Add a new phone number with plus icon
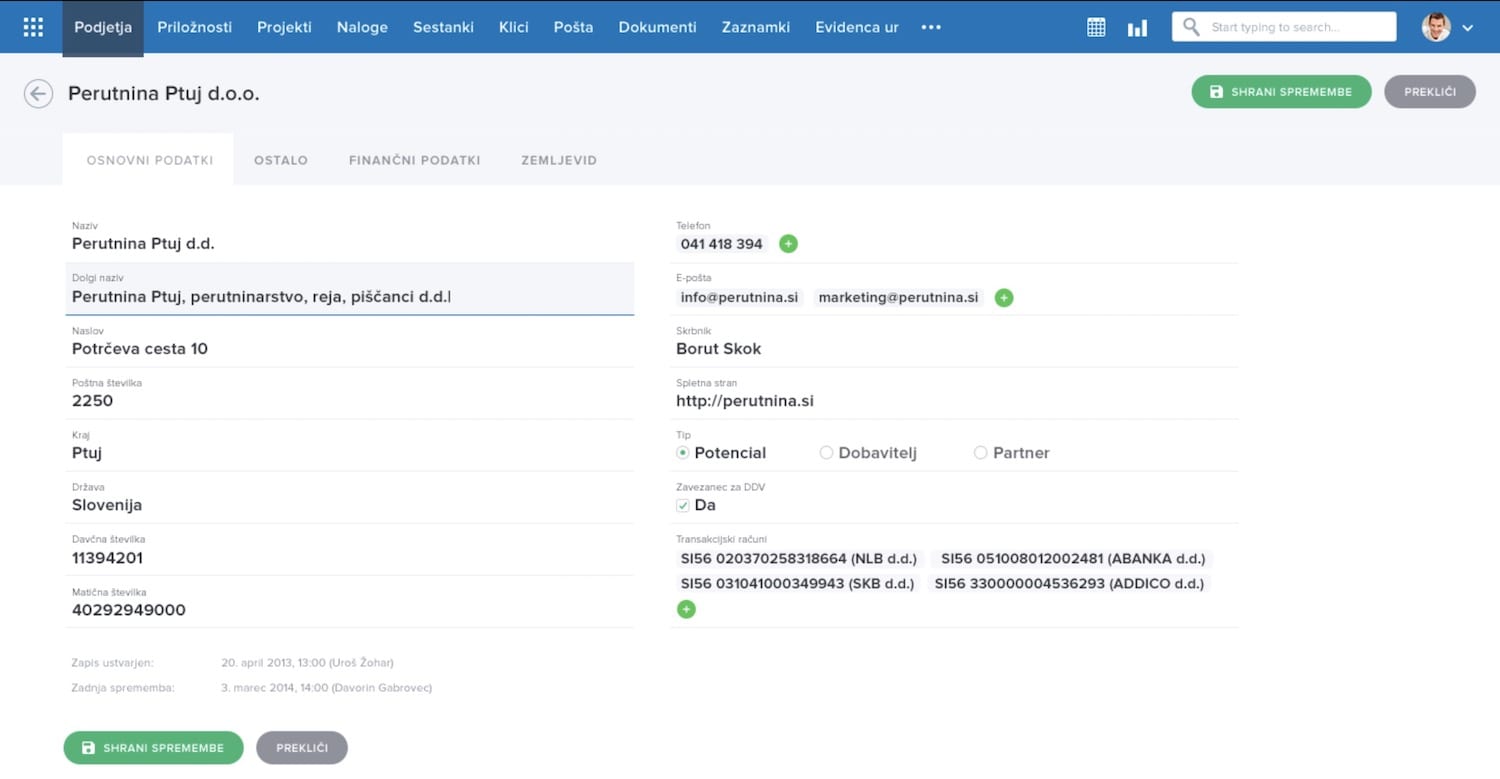The width and height of the screenshot is (1500, 779). coord(788,244)
